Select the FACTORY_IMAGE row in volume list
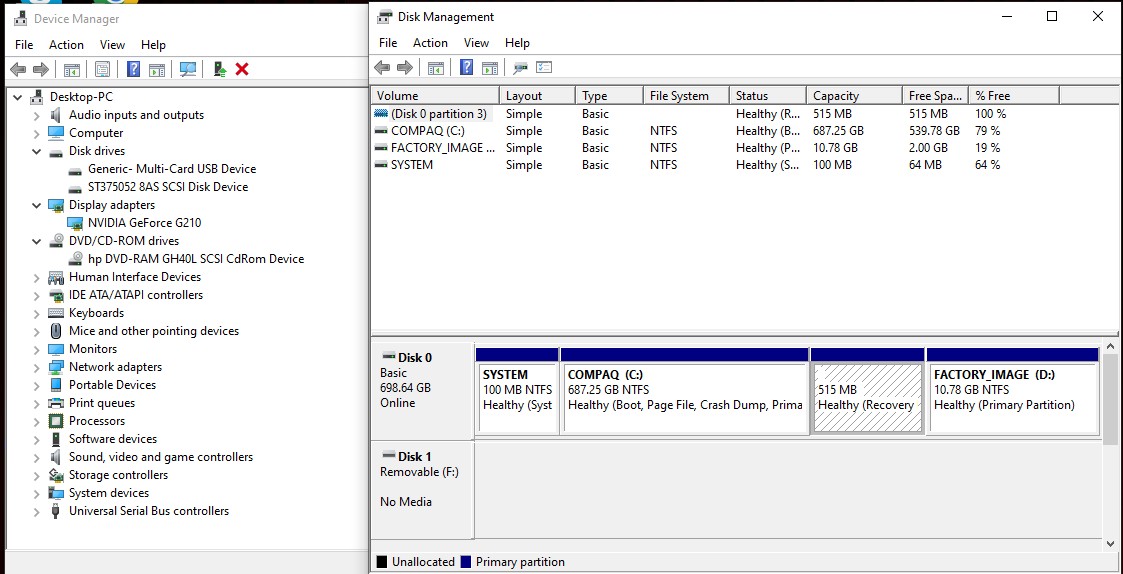This screenshot has height=574, width=1123. pyautogui.click(x=442, y=148)
